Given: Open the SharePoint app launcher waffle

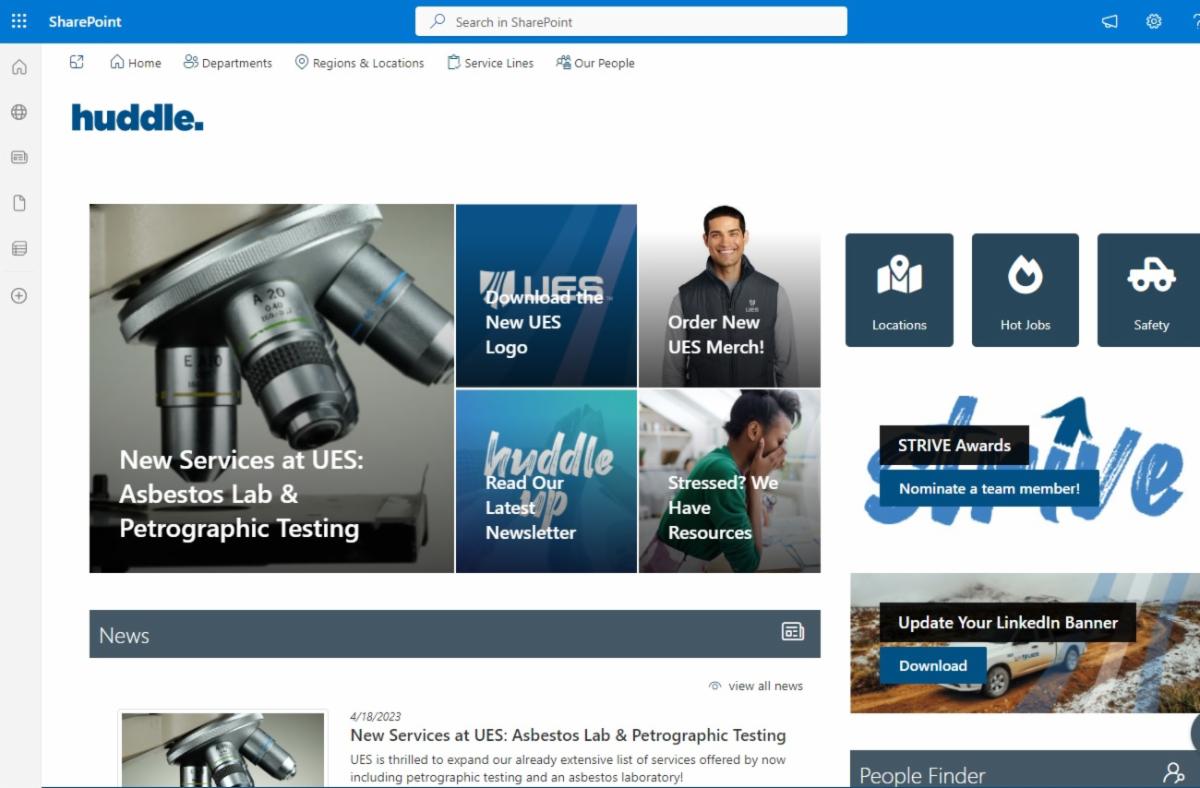Looking at the screenshot, I should 19,21.
